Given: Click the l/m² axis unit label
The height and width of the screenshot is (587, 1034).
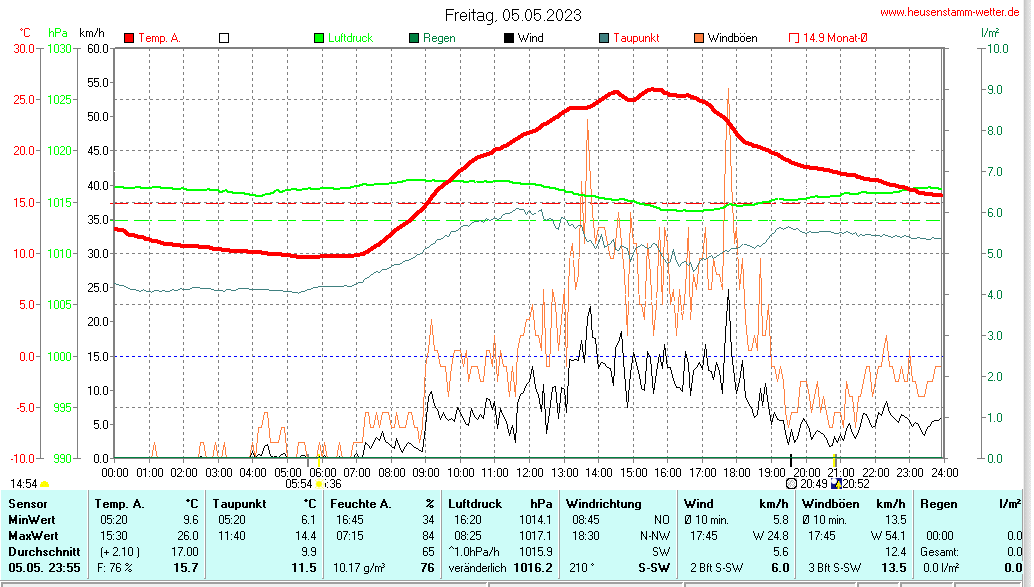Looking at the screenshot, I should point(989,33).
